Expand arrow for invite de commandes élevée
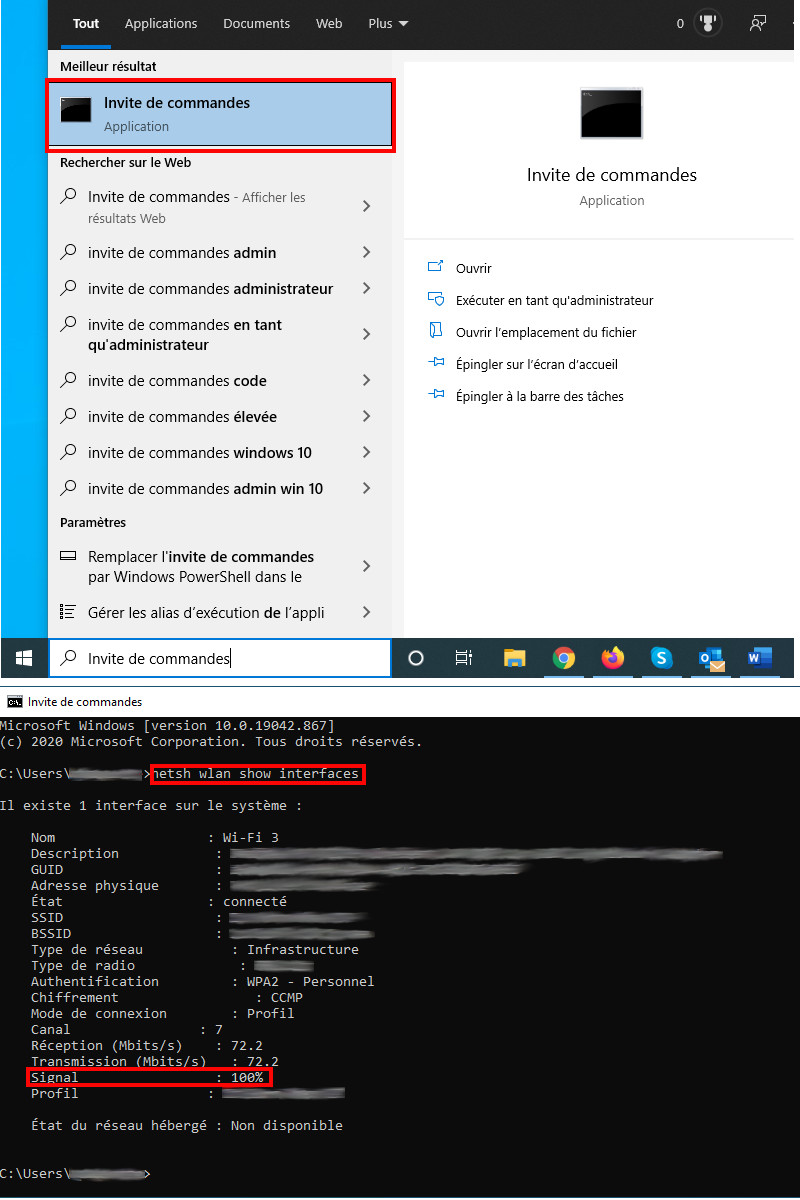The width and height of the screenshot is (800, 1200). tap(366, 416)
